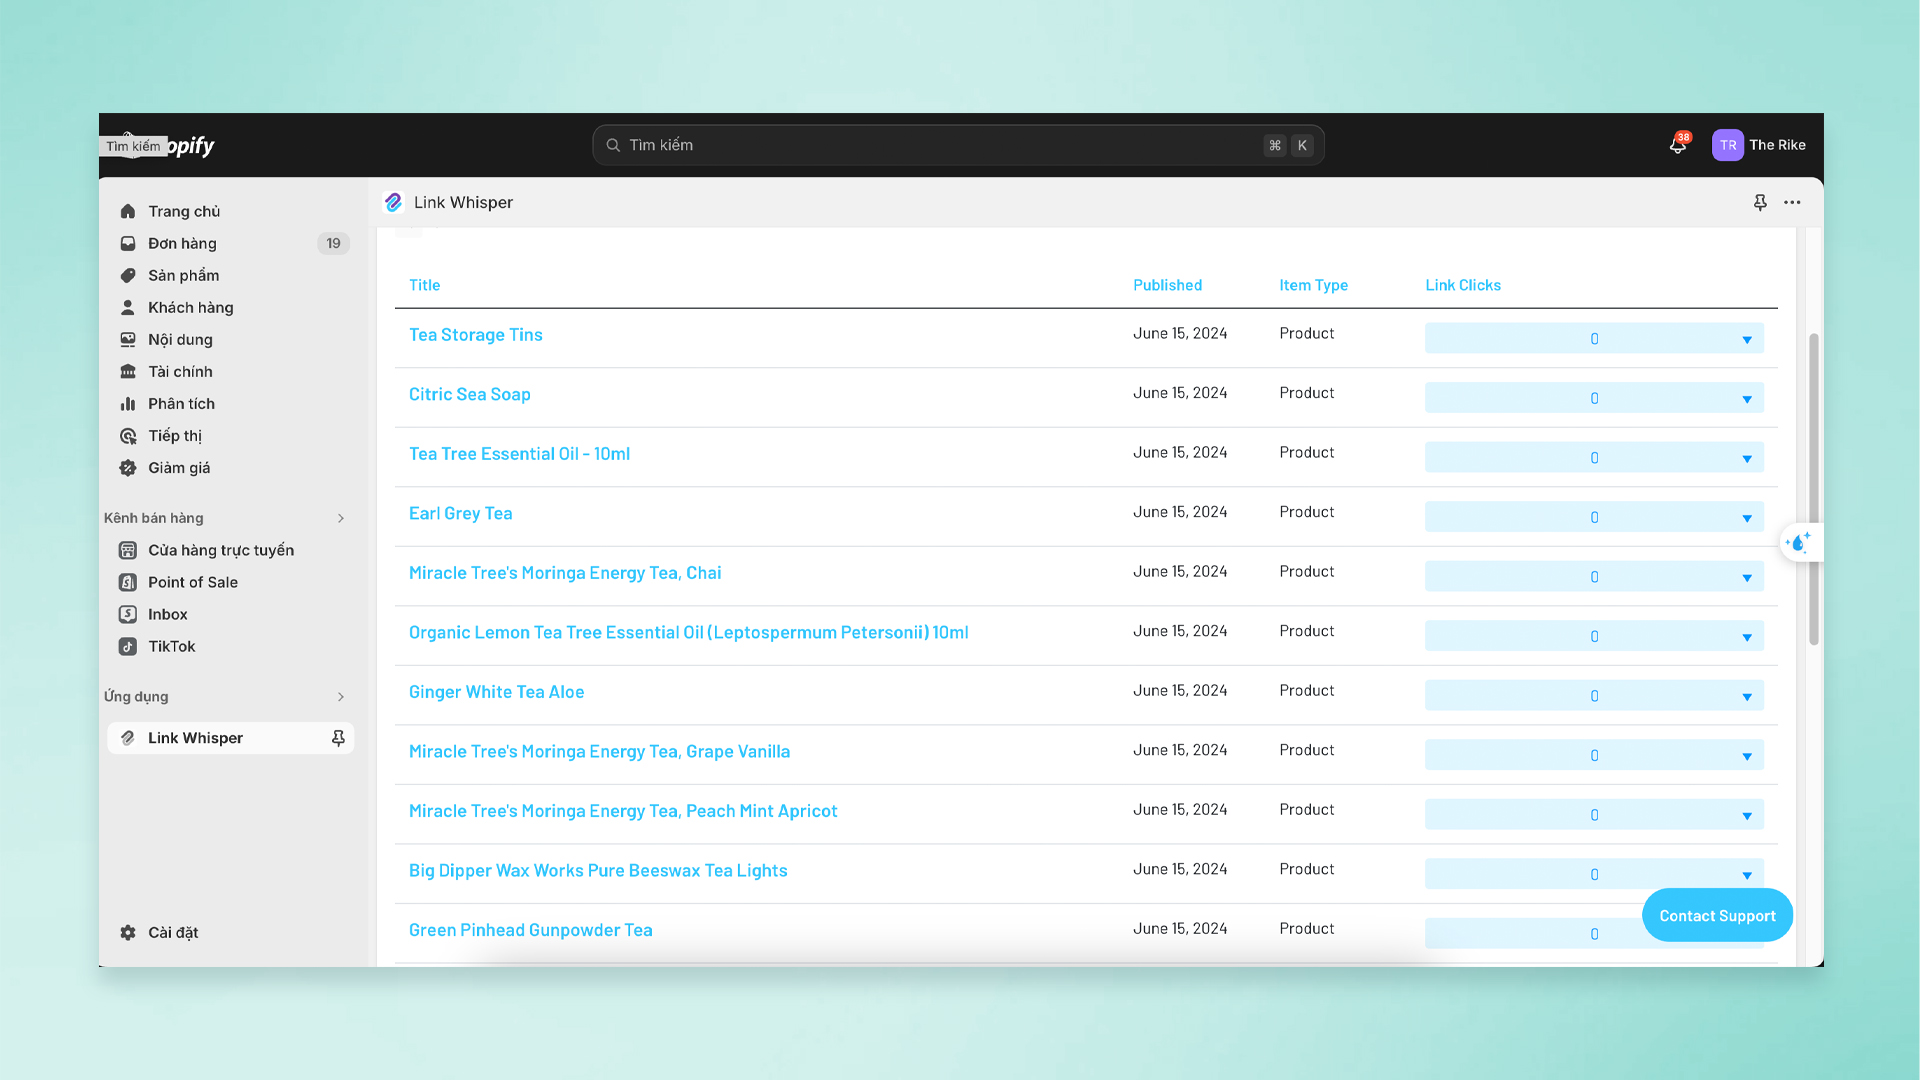Click the pin icon in app header

click(x=1760, y=203)
